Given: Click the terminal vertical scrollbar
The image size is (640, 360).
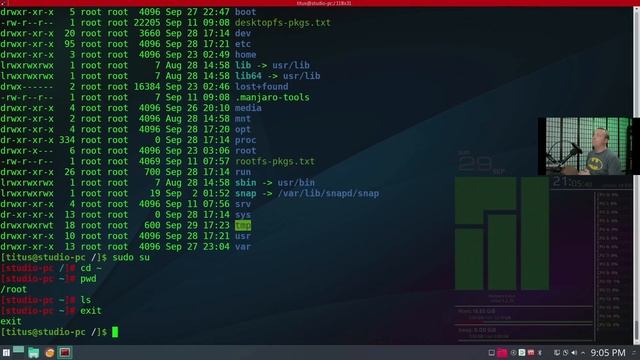Looking at the screenshot, I should pos(636,176).
